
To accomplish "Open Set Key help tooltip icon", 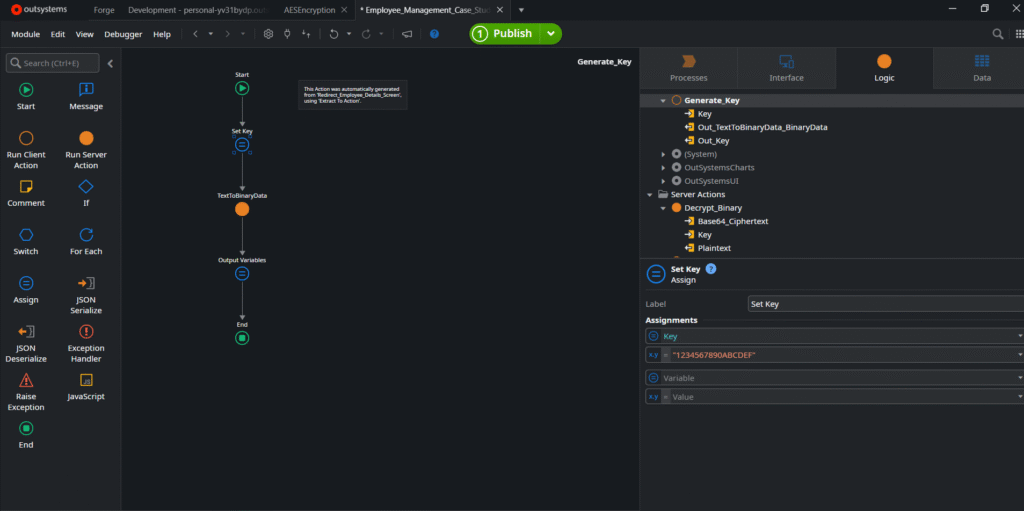I will [x=711, y=269].
